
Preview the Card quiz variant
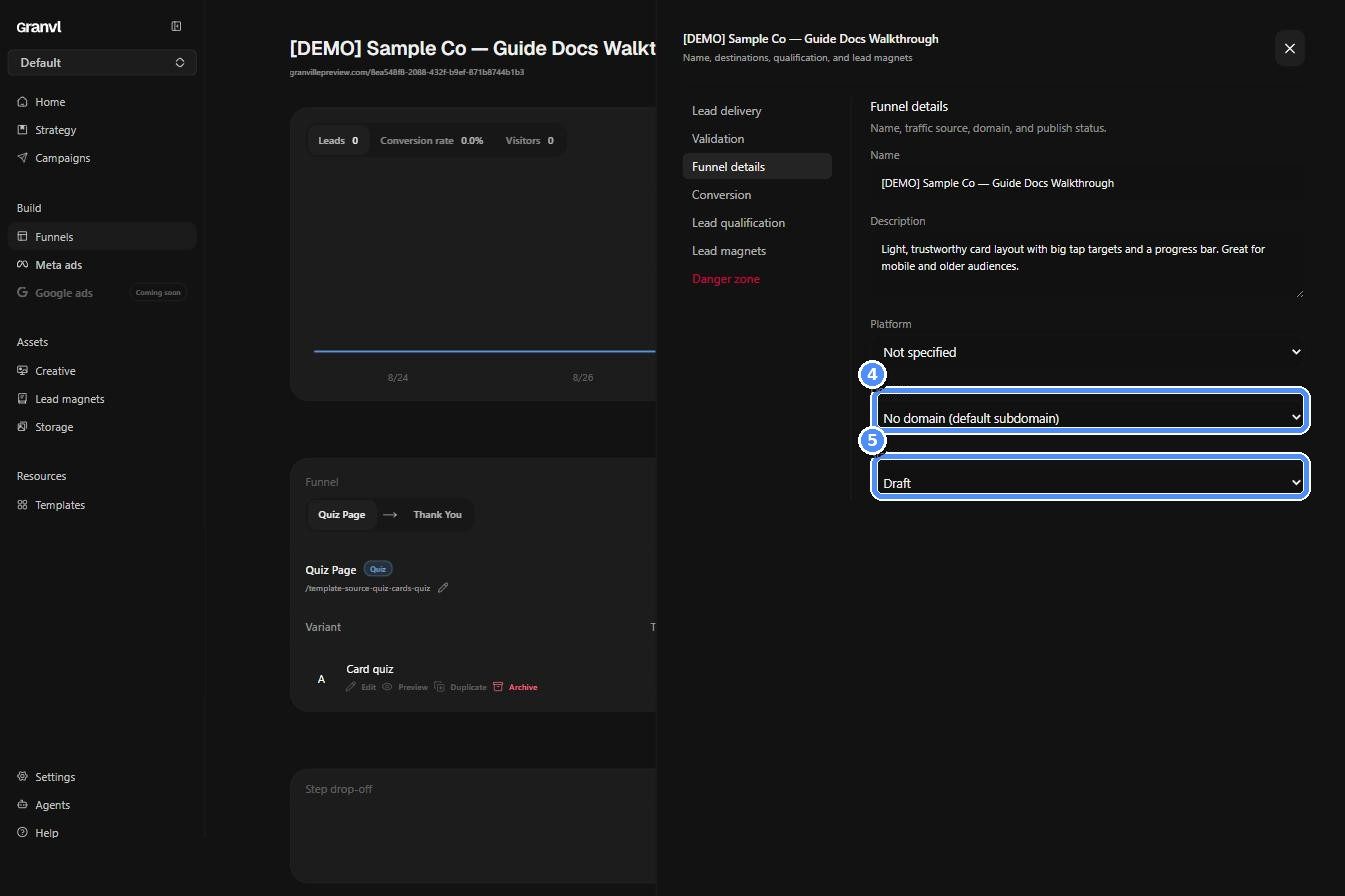(405, 687)
